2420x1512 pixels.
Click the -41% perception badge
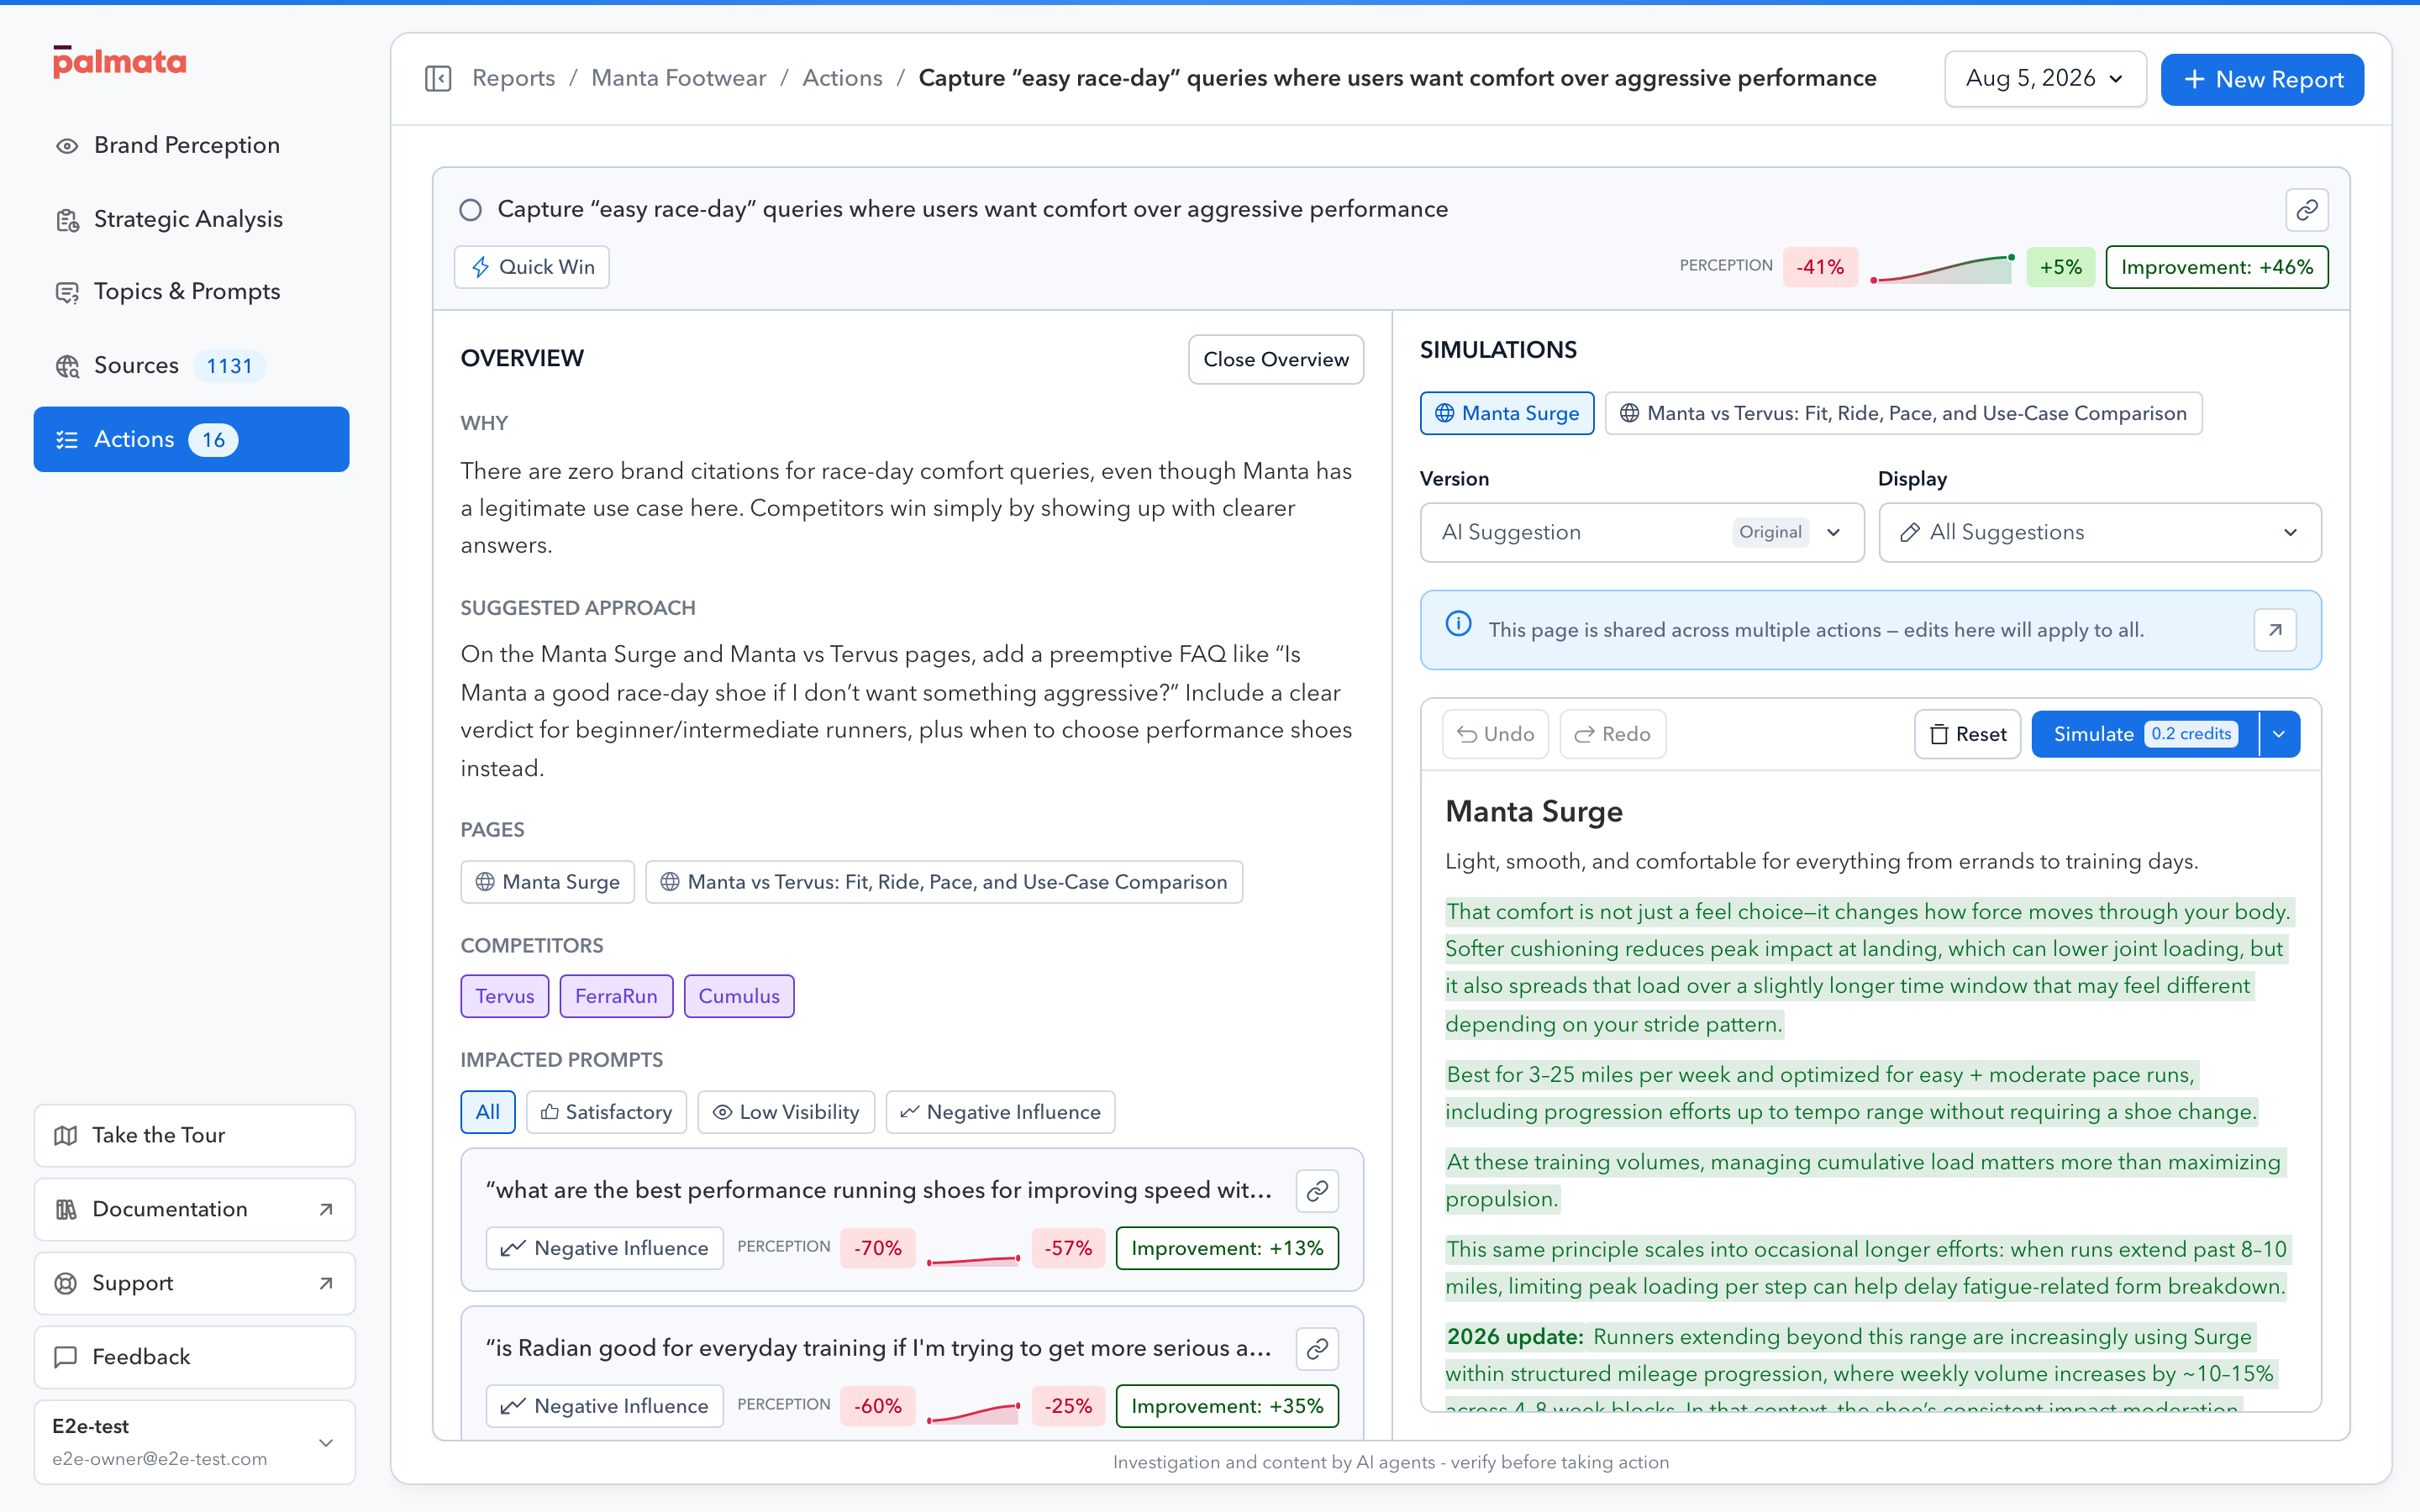(x=1820, y=267)
